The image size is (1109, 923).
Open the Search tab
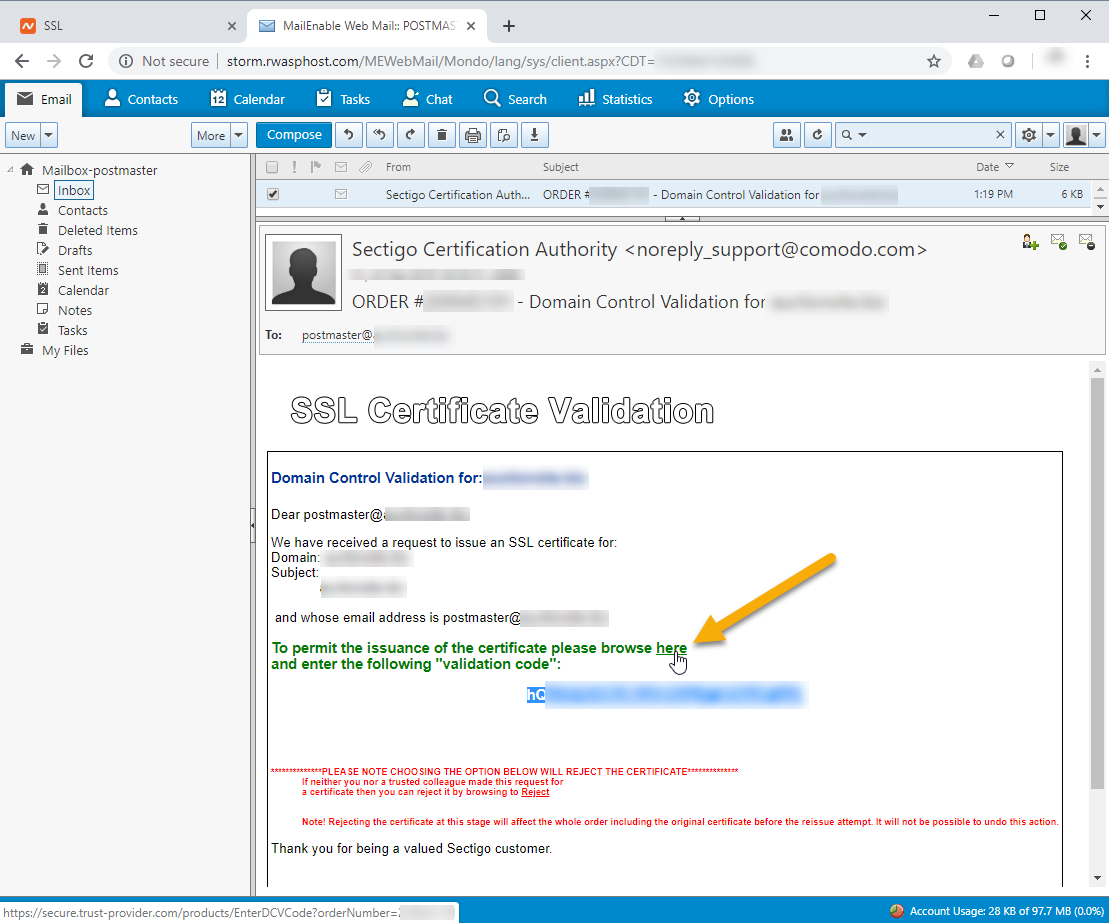point(515,100)
